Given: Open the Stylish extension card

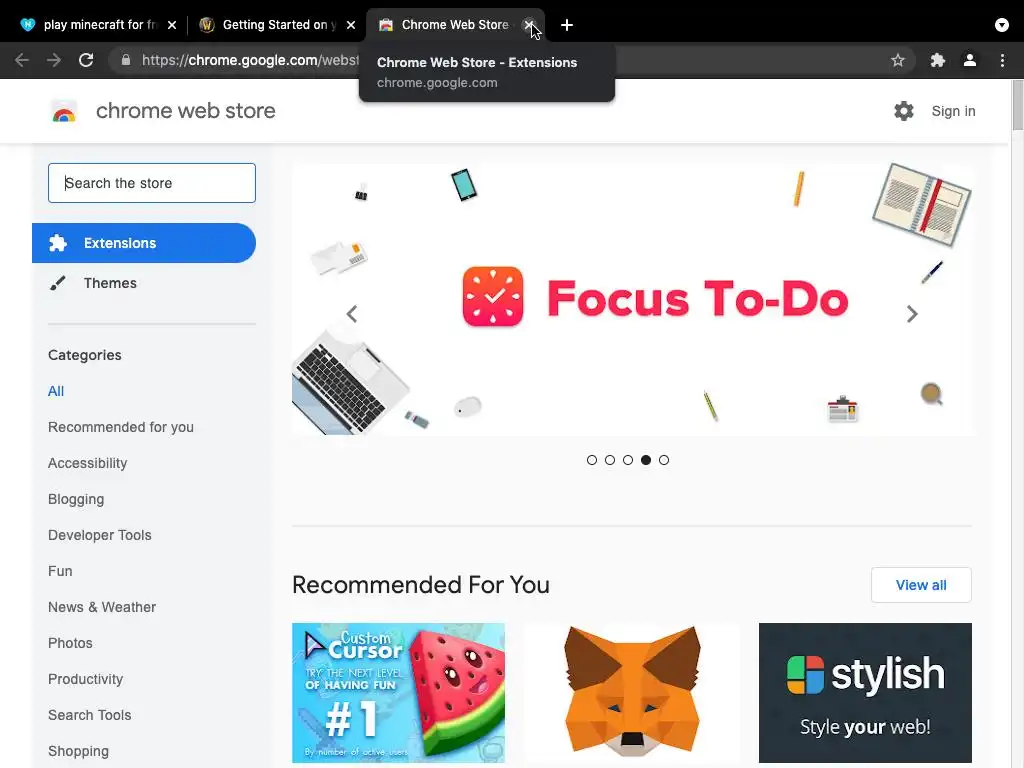Looking at the screenshot, I should click(x=865, y=693).
